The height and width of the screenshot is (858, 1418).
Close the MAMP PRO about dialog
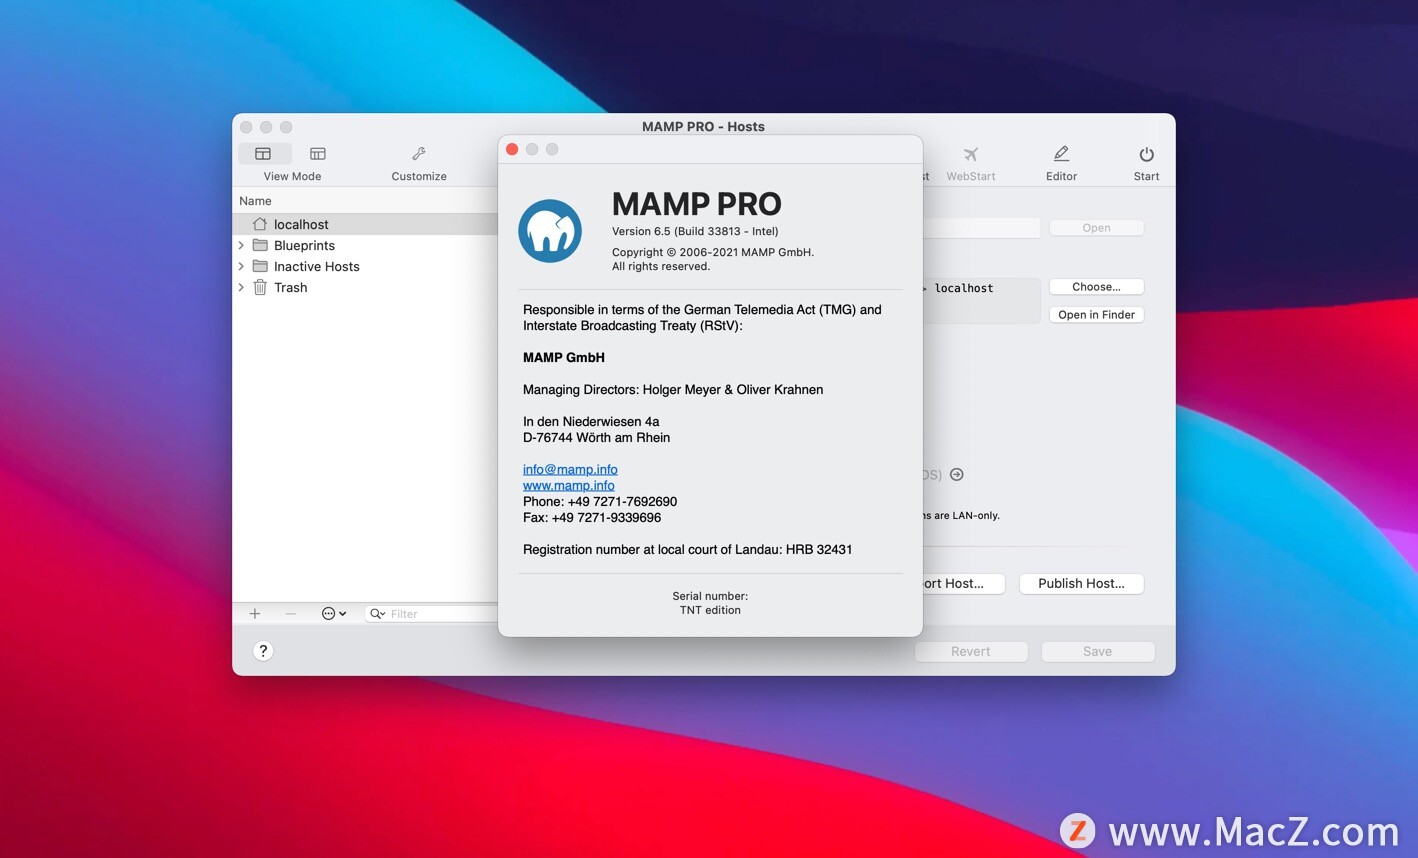(x=512, y=149)
